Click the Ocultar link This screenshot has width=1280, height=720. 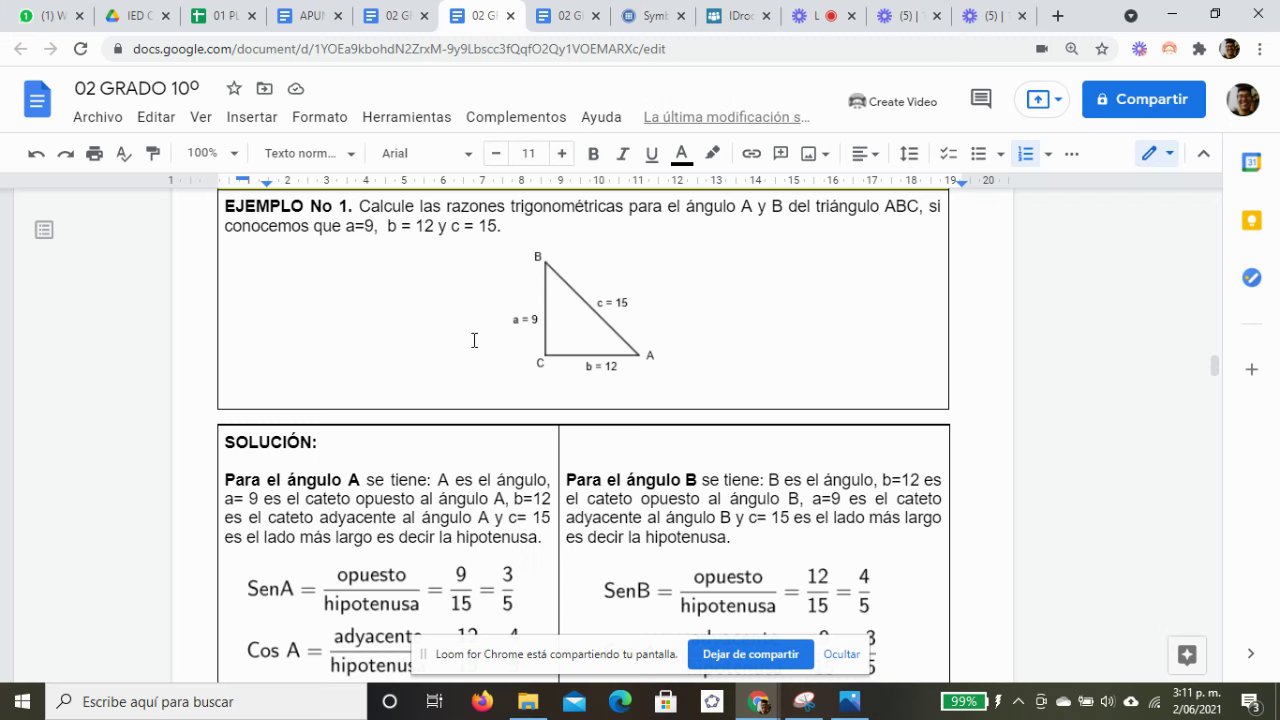(x=841, y=654)
